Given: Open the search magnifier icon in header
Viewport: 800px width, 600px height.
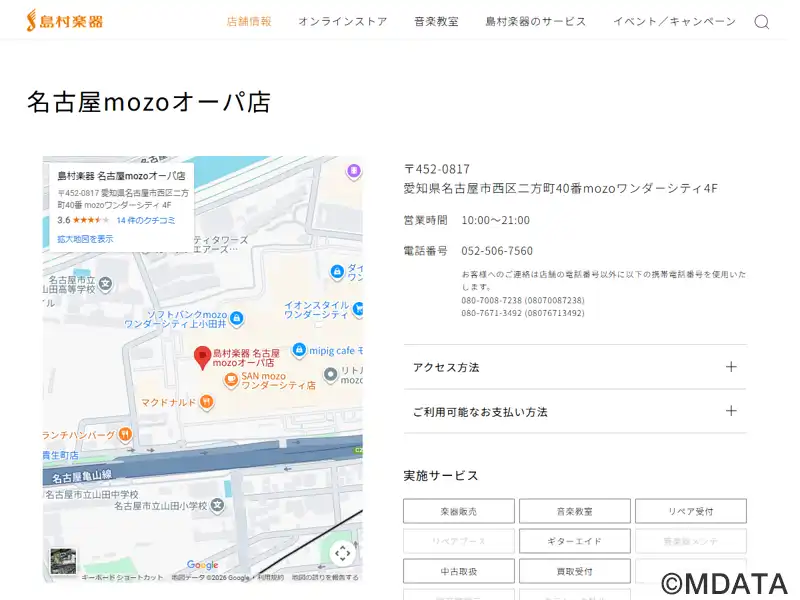Looking at the screenshot, I should (x=762, y=22).
